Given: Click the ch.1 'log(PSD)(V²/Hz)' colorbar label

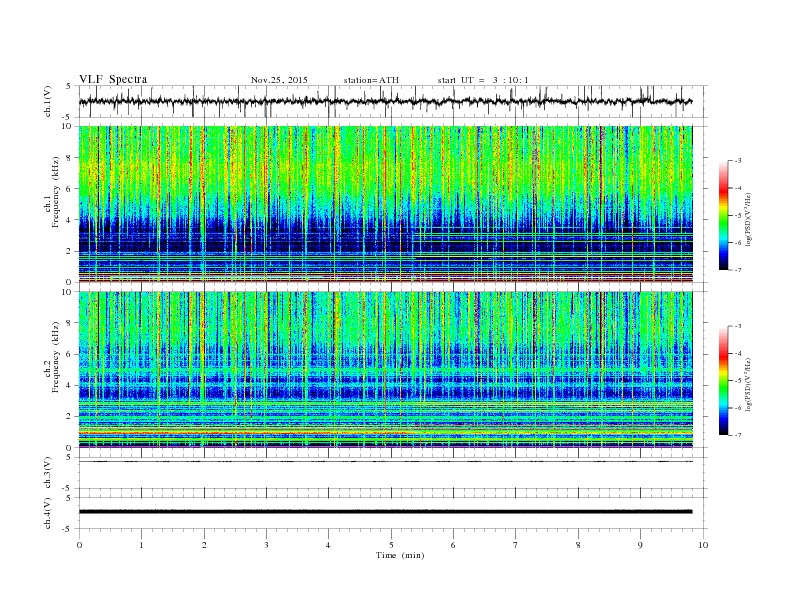Looking at the screenshot, I should click(748, 219).
